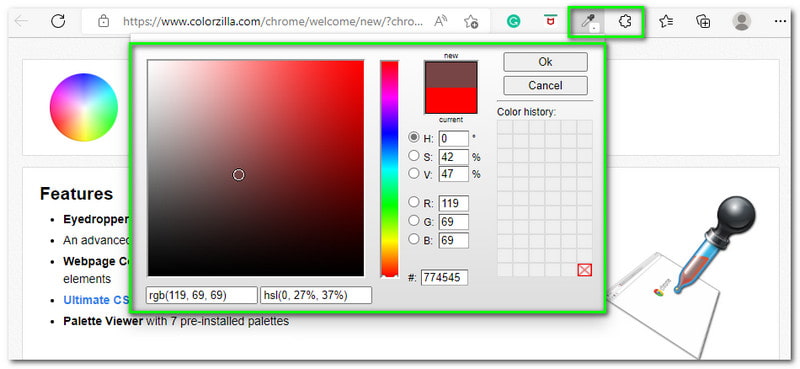Click the G field showing 69
This screenshot has height=369, width=800.
[x=454, y=222]
